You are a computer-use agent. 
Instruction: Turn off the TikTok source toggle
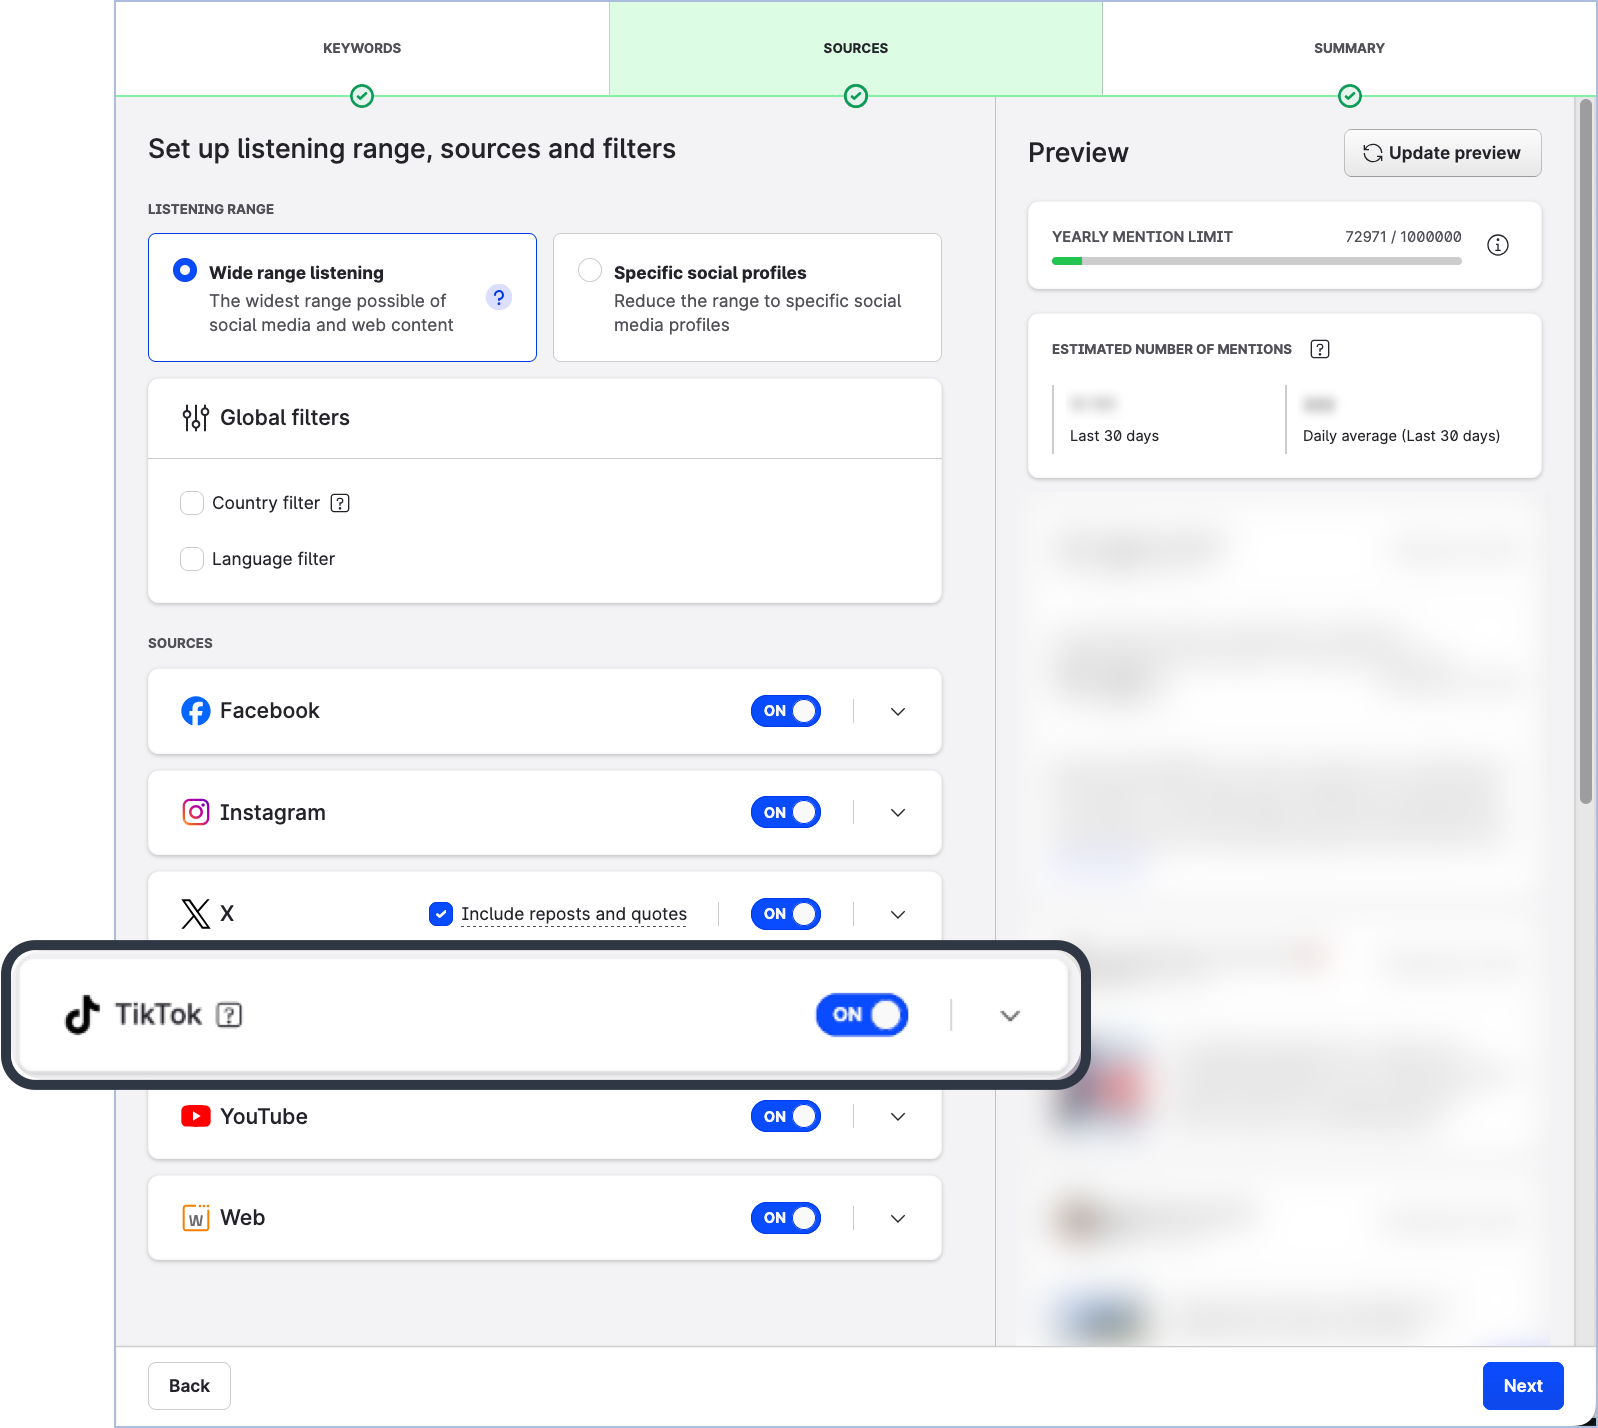click(x=861, y=1015)
